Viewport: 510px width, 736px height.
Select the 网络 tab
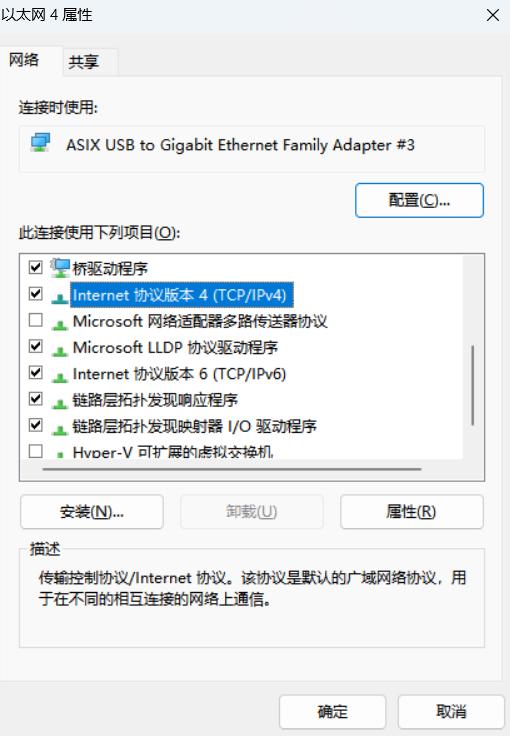(24, 60)
